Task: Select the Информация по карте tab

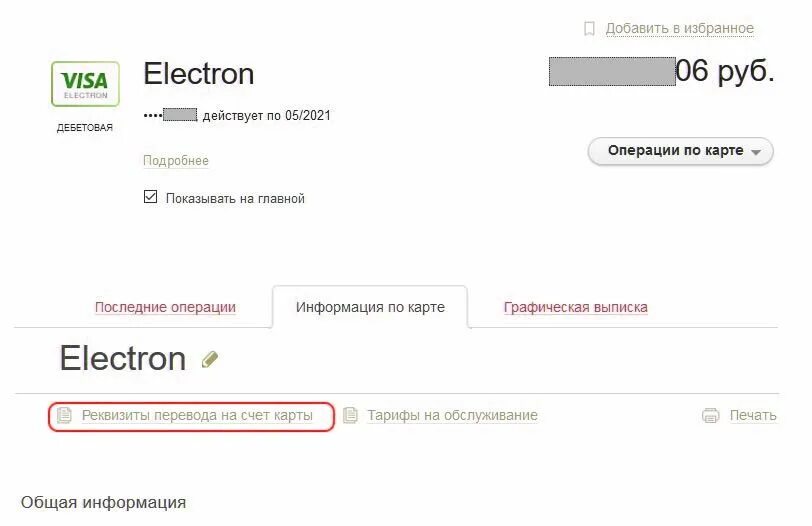Action: click(x=370, y=307)
